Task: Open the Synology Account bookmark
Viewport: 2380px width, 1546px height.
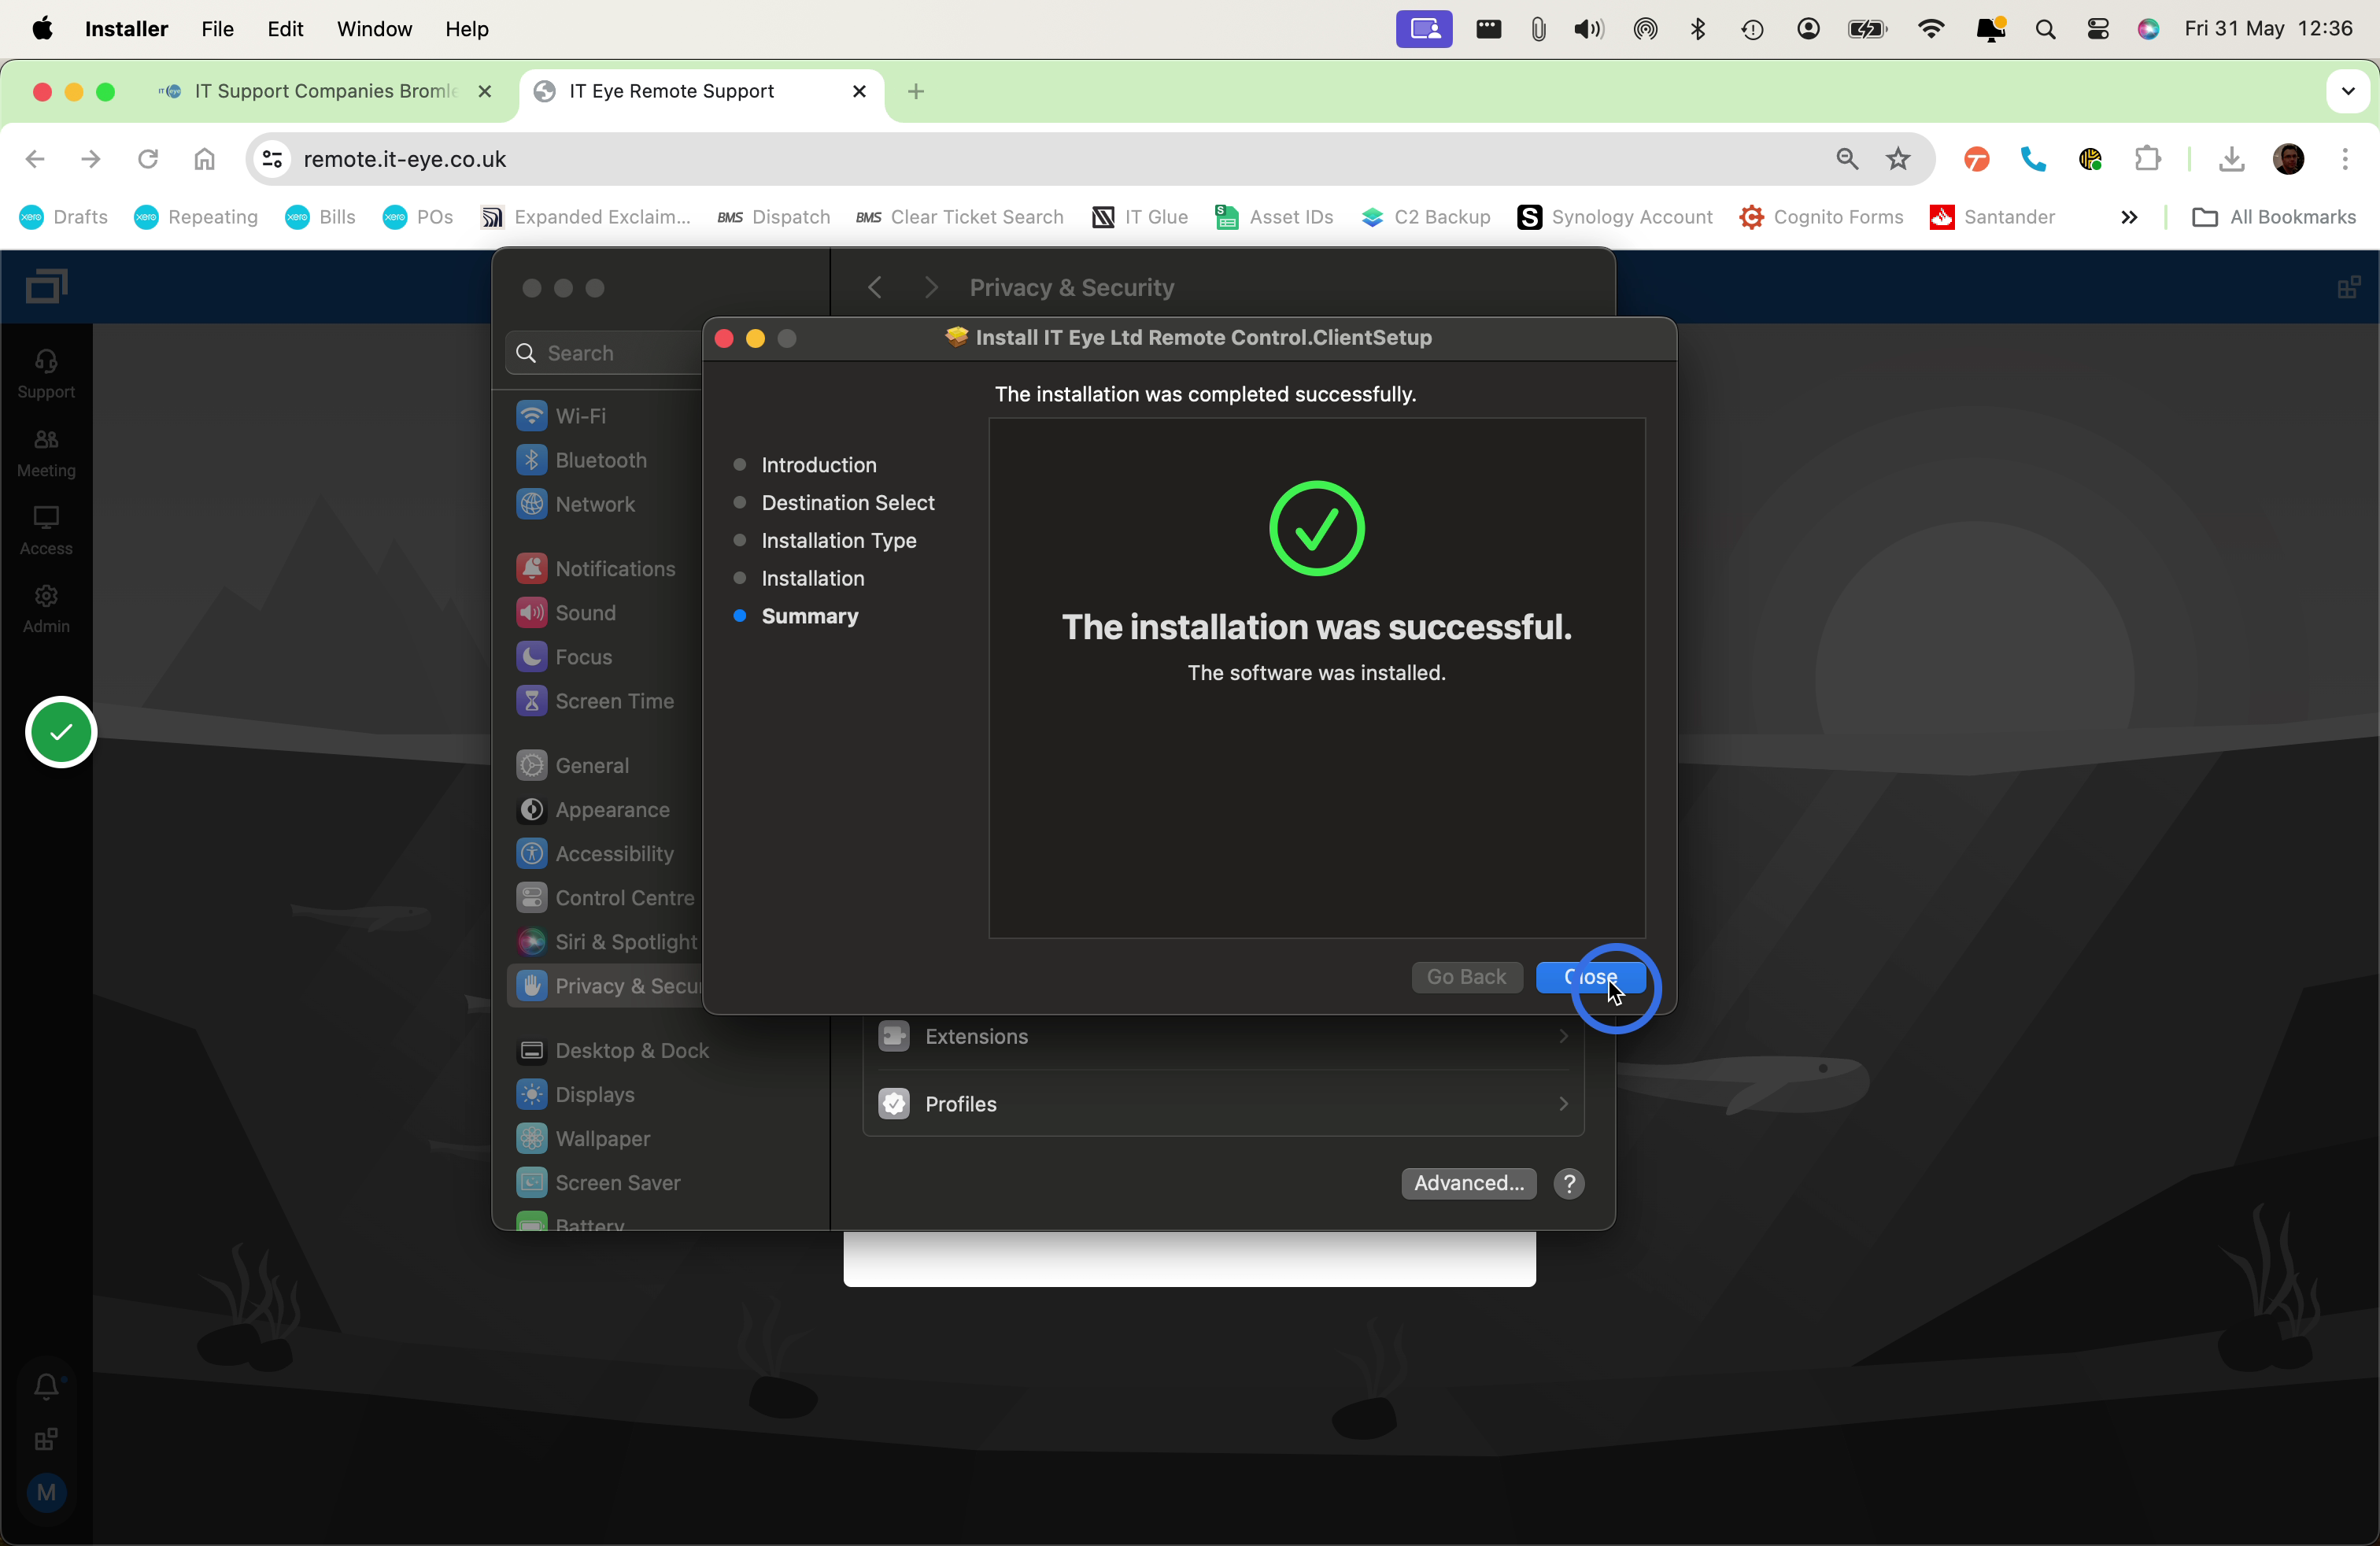Action: (1614, 217)
